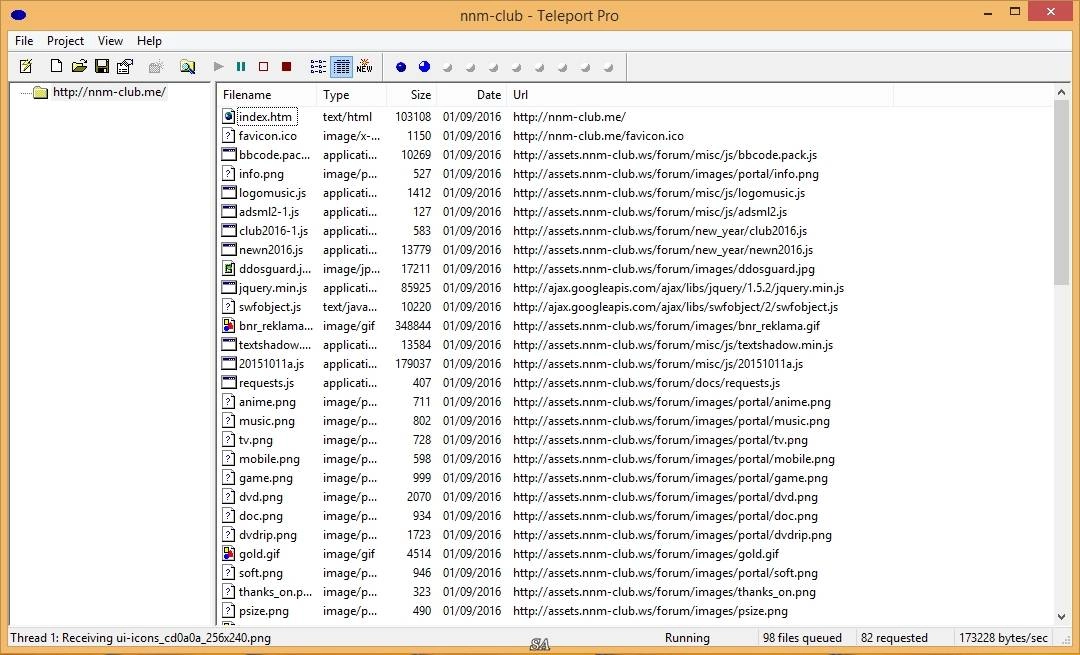This screenshot has height=655, width=1080.
Task: Click the unknown-file icon beside swfobject.js
Action: (x=229, y=306)
